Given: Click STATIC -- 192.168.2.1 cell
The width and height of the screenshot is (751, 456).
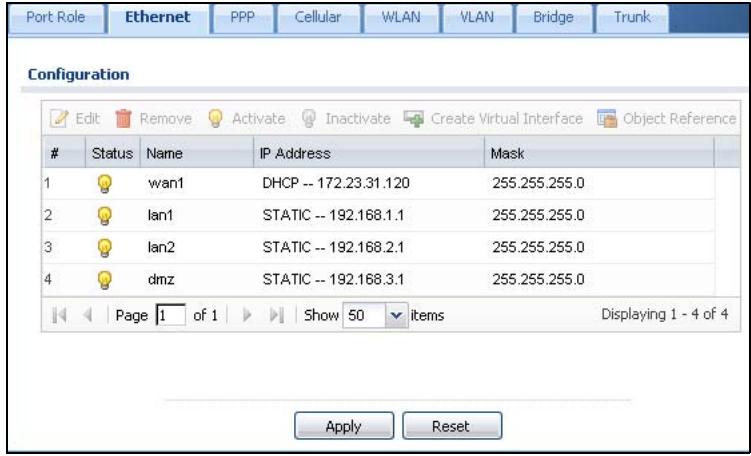Looking at the screenshot, I should tap(333, 247).
